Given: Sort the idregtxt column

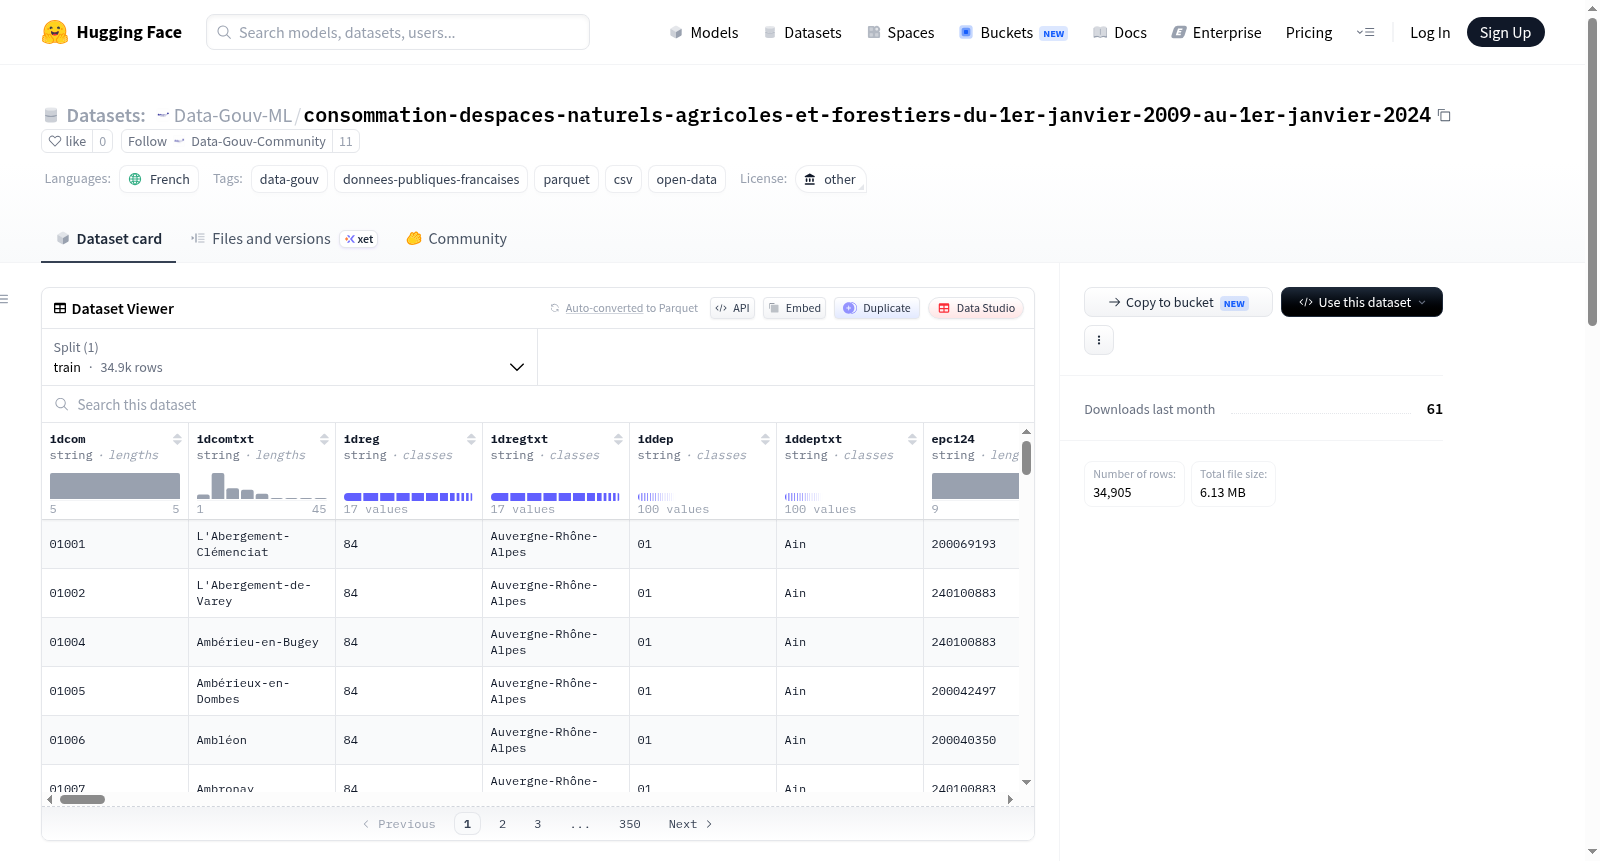Looking at the screenshot, I should 618,439.
